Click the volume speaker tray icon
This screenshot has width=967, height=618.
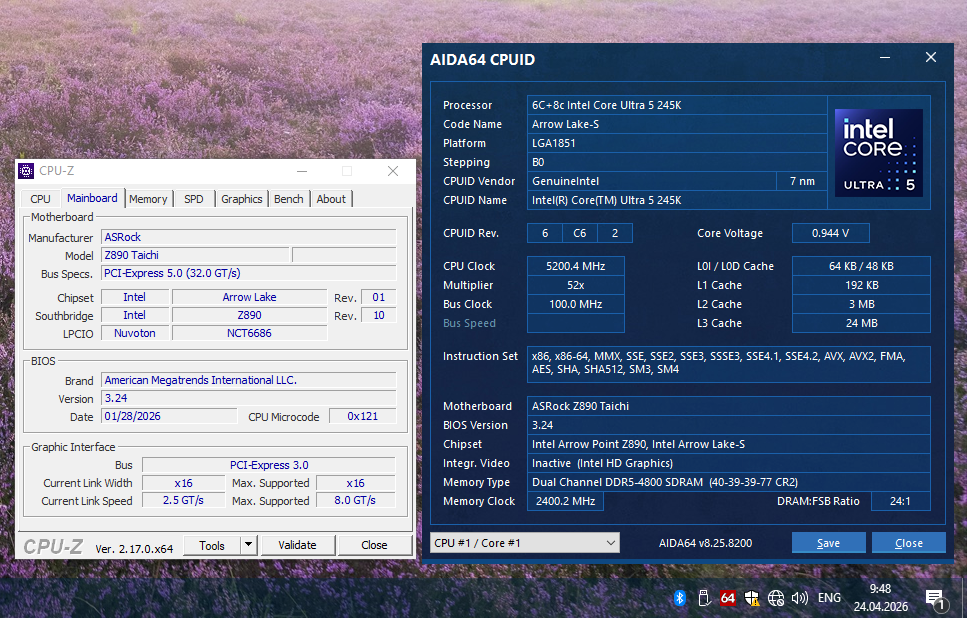point(799,597)
